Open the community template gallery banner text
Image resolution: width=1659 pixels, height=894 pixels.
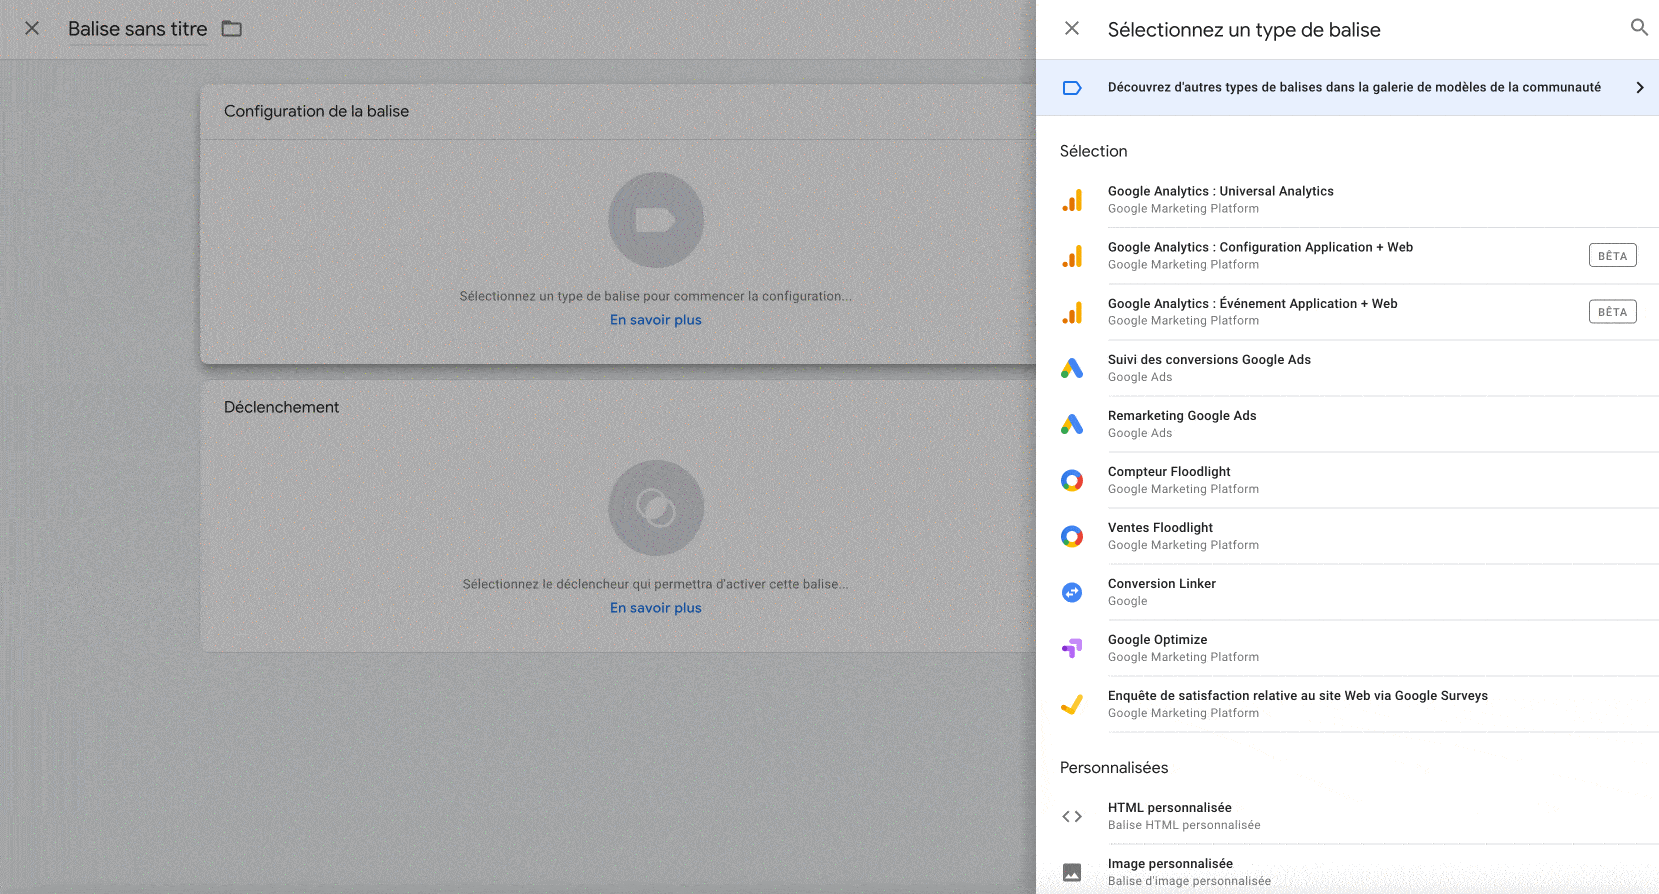coord(1354,87)
